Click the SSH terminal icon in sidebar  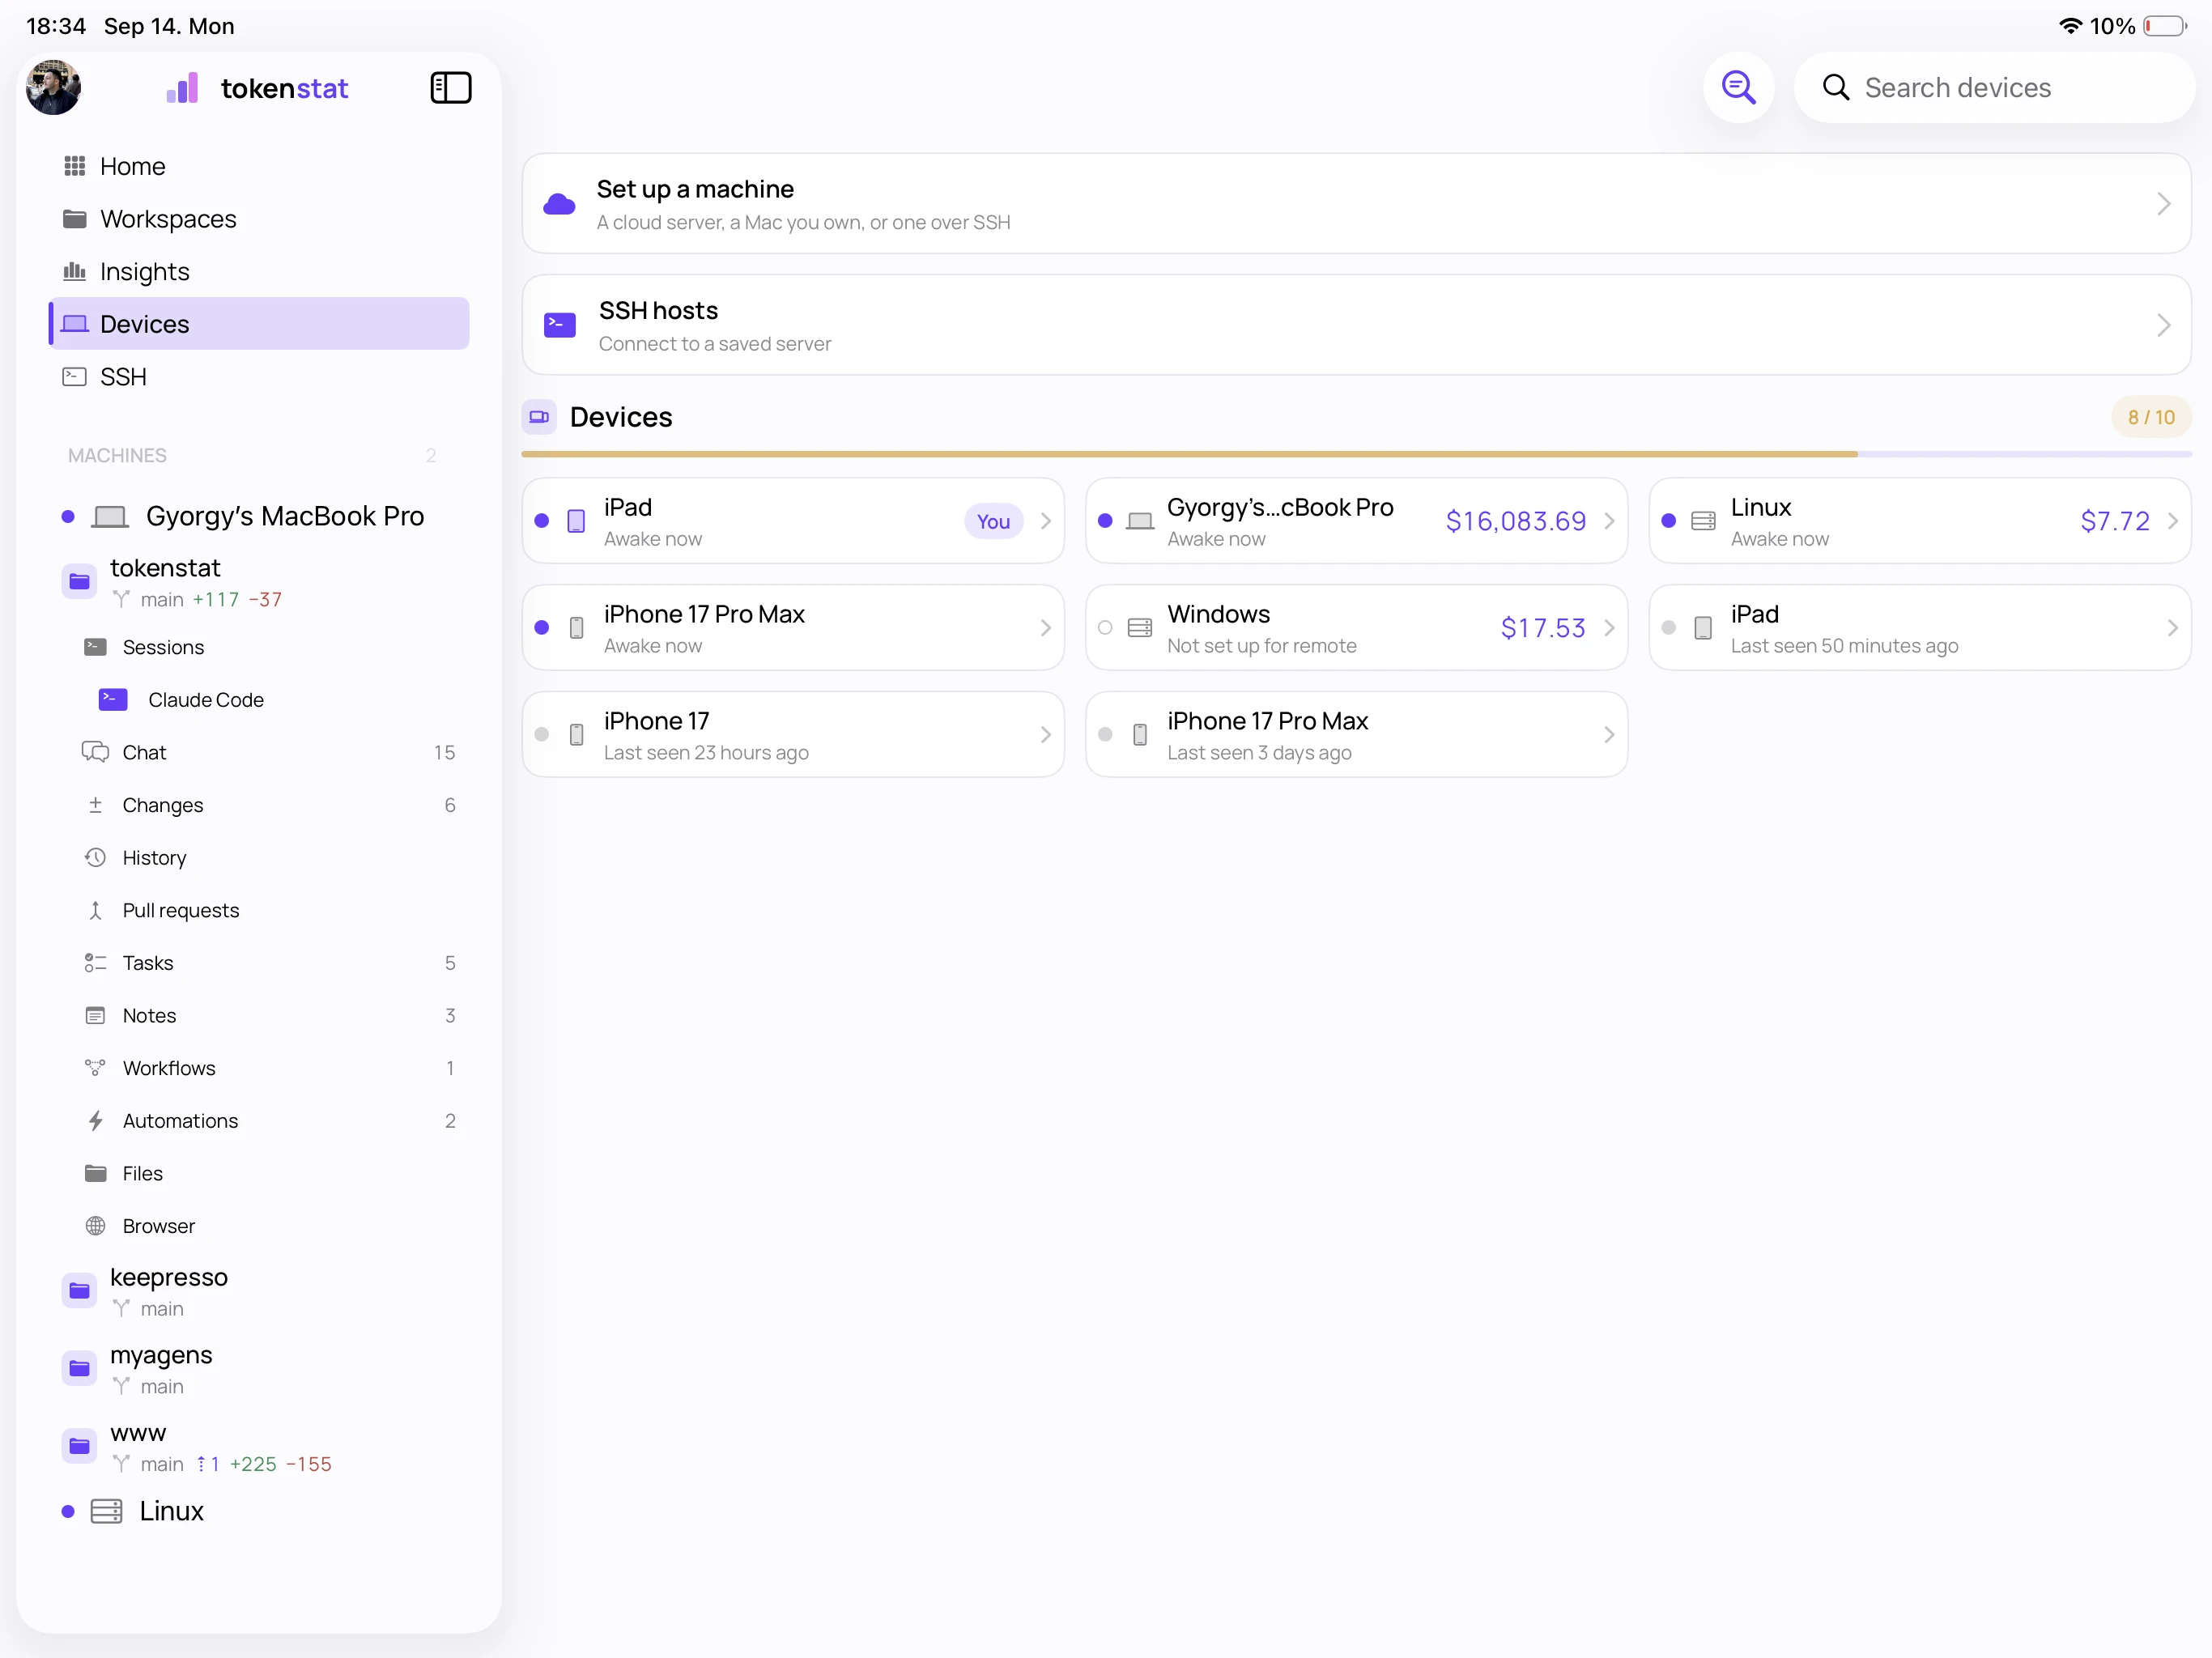point(75,377)
